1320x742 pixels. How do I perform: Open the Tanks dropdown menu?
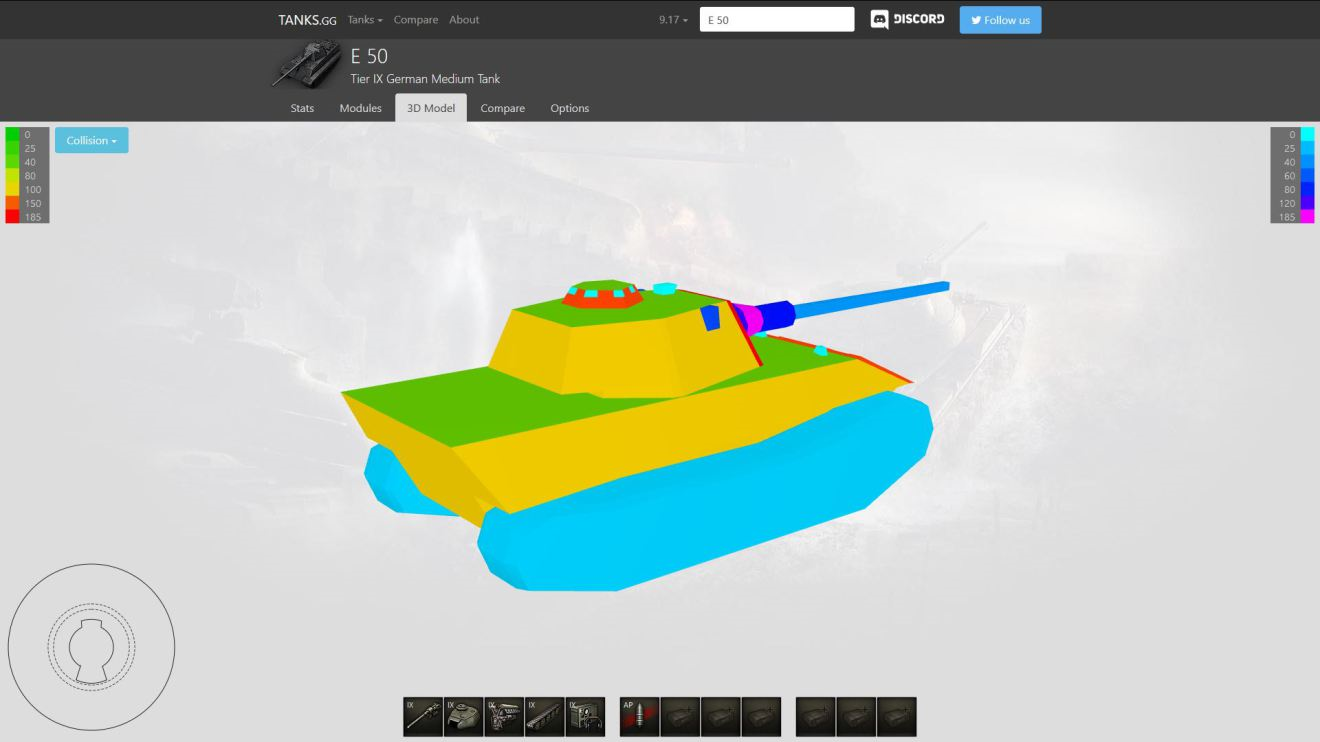click(x=365, y=20)
